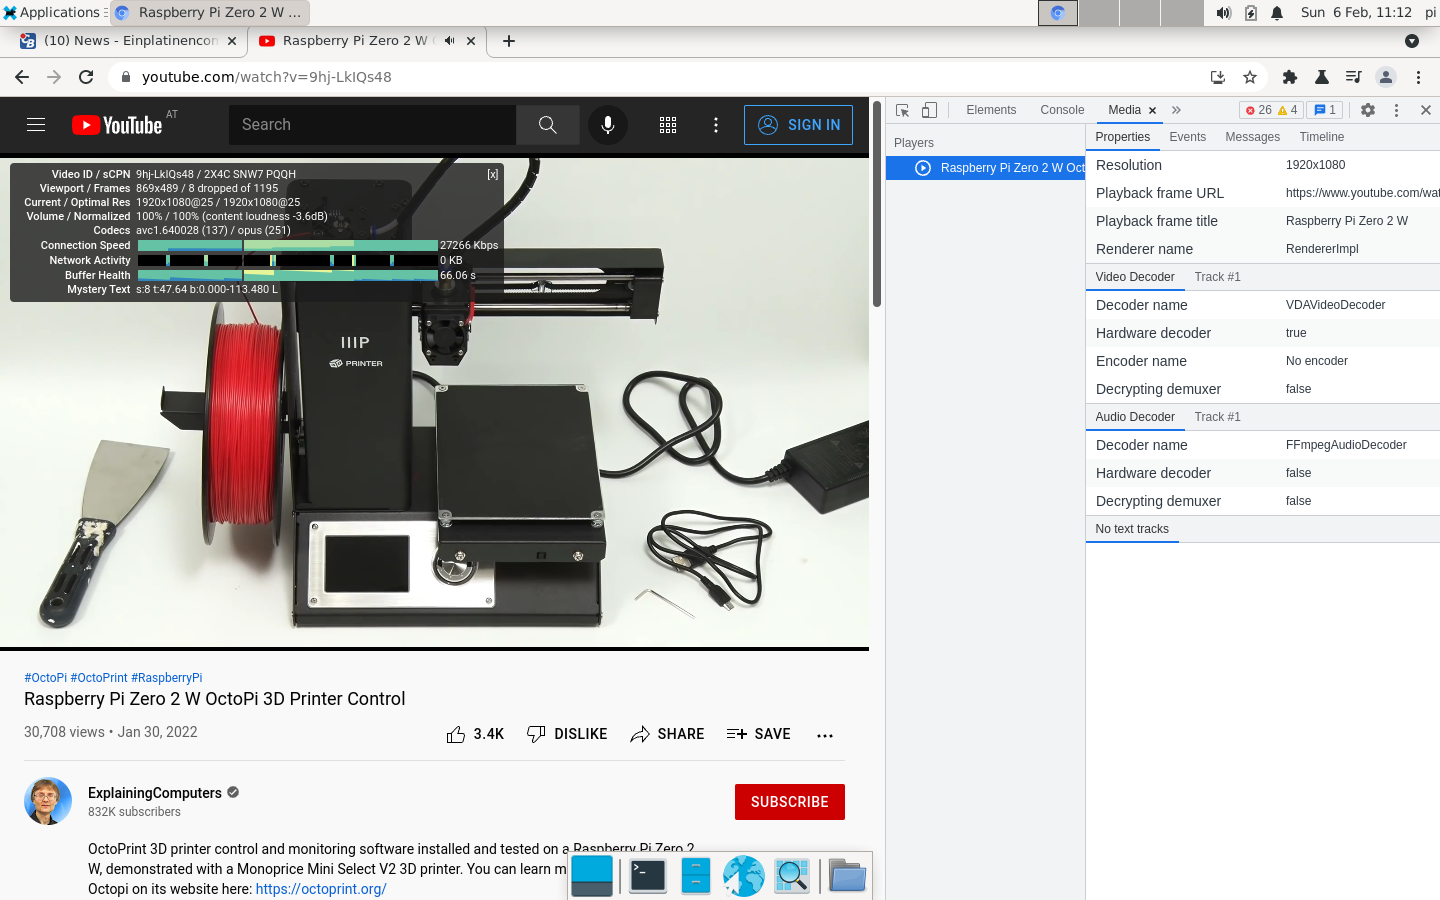Viewport: 1440px width, 900px height.
Task: Open the media controls icon in toolbar
Action: [x=1354, y=77]
